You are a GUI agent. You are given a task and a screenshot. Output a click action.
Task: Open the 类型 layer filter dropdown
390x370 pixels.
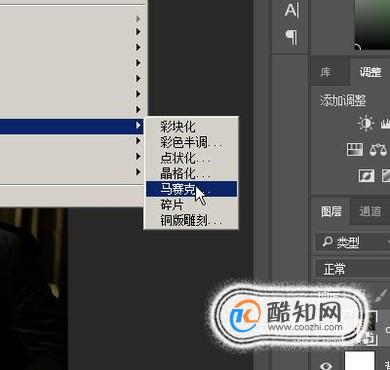tap(353, 242)
